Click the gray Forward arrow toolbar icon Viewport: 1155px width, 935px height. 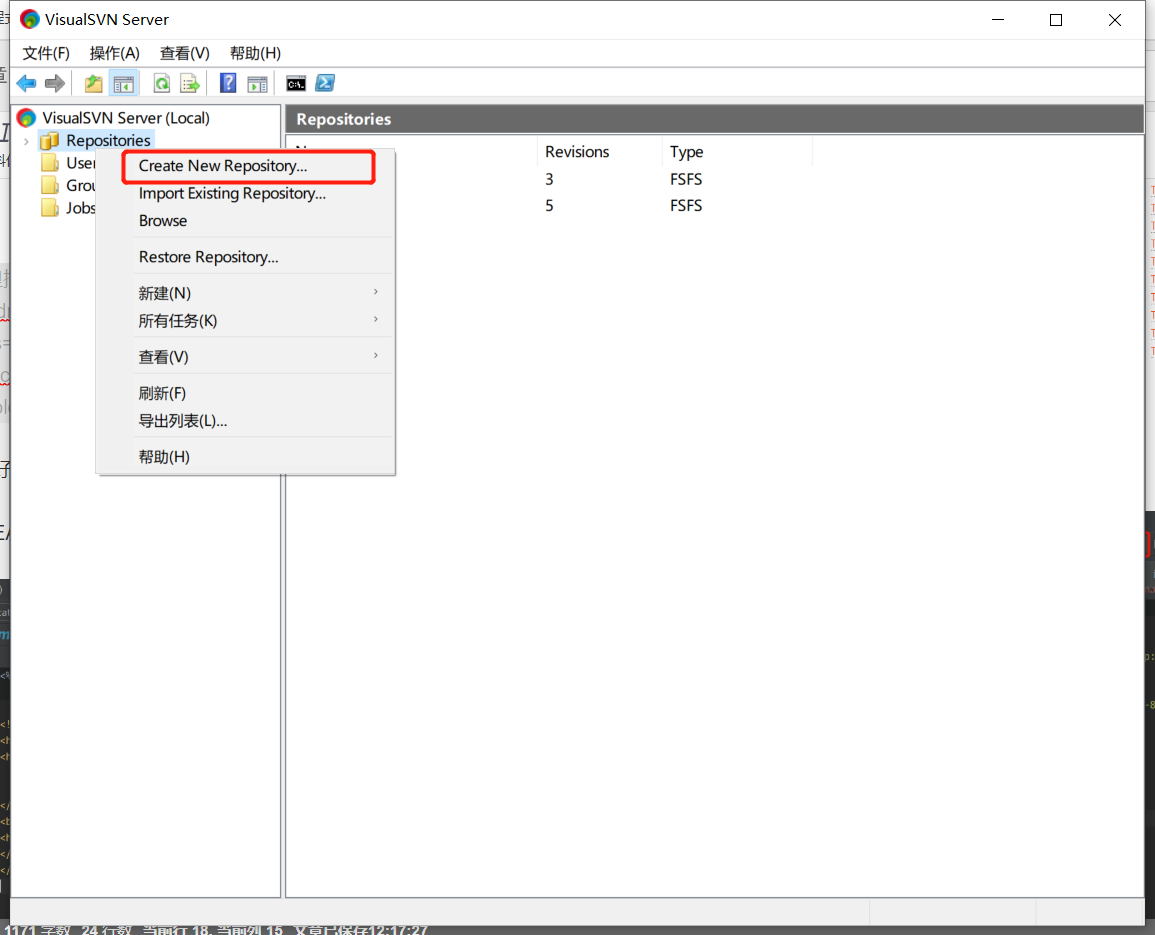click(55, 83)
